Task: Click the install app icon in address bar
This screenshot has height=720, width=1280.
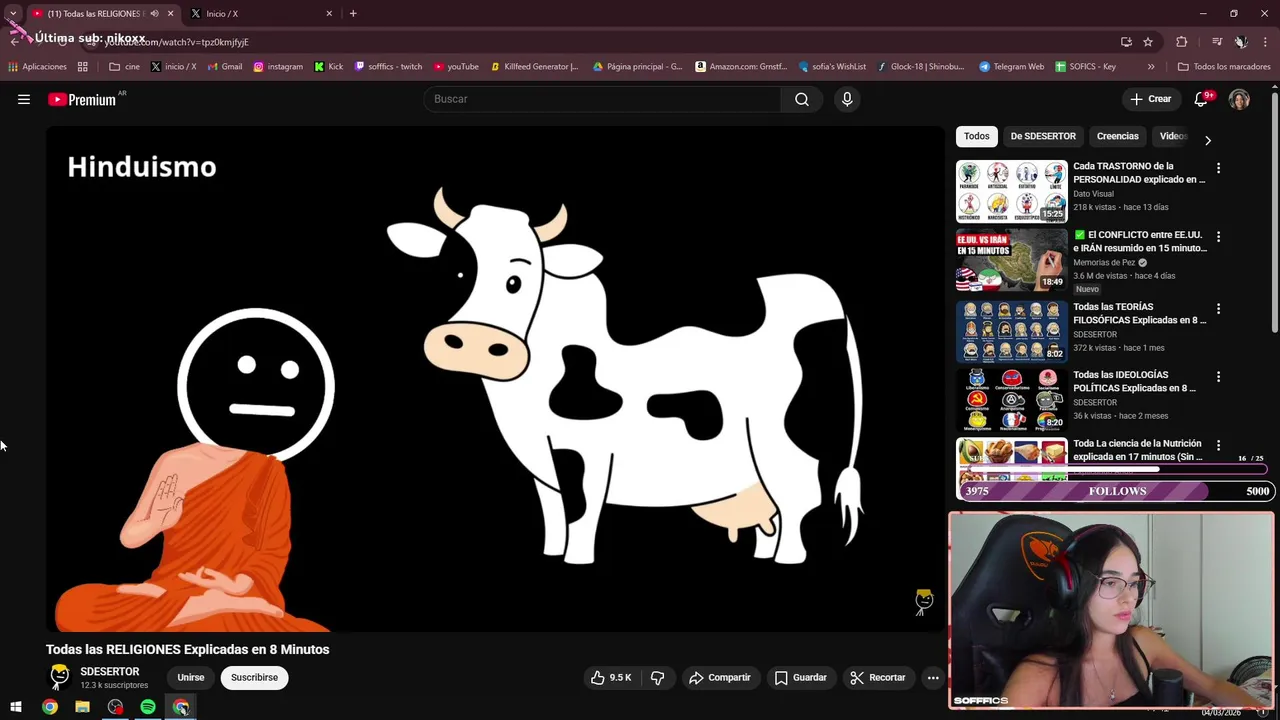Action: click(x=1126, y=42)
